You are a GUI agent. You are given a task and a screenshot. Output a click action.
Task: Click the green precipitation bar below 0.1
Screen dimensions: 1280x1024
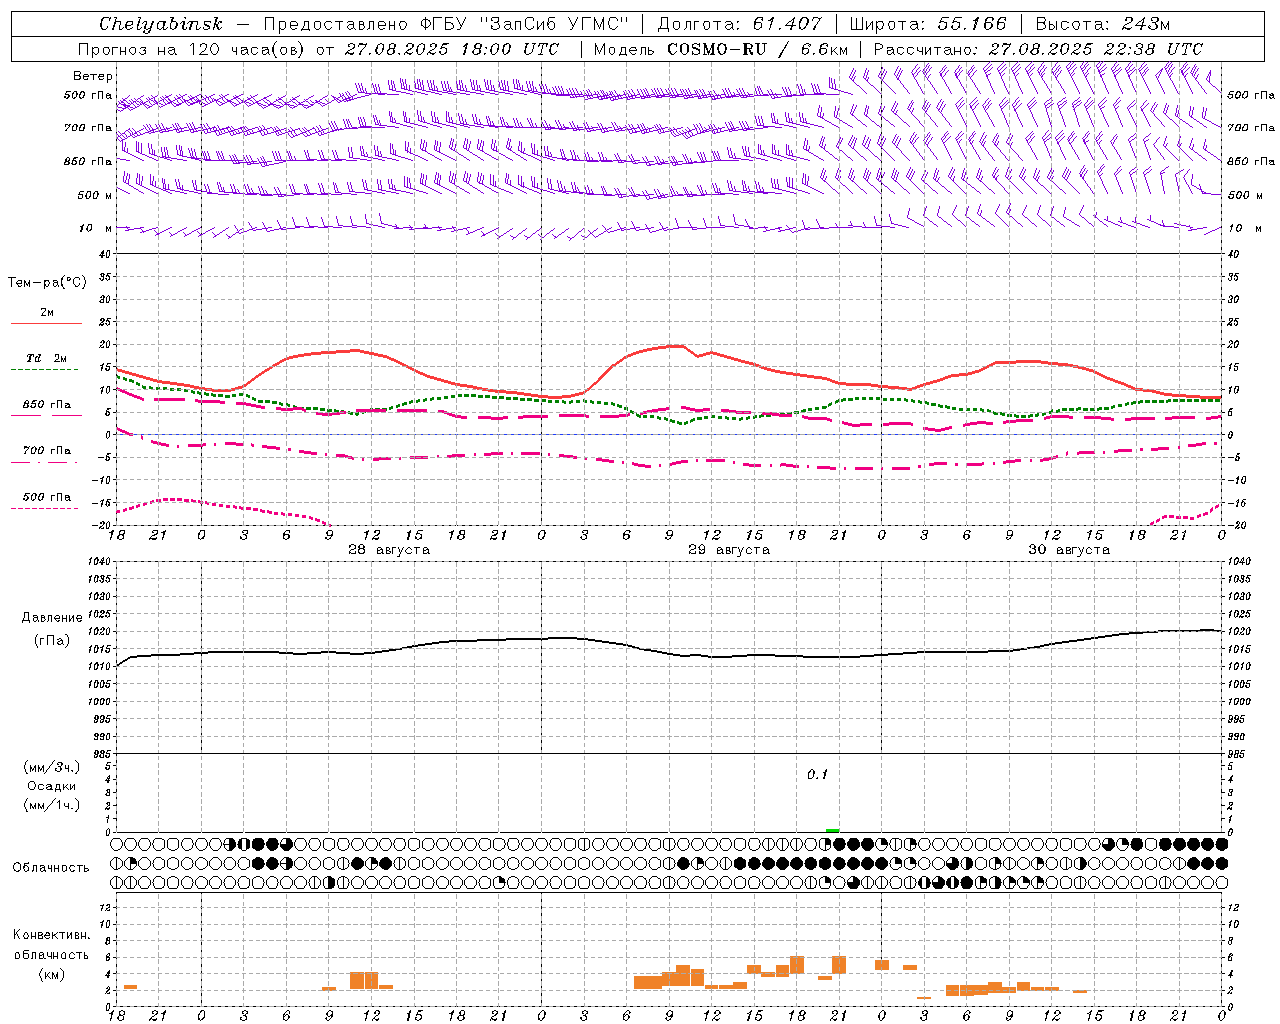click(833, 830)
